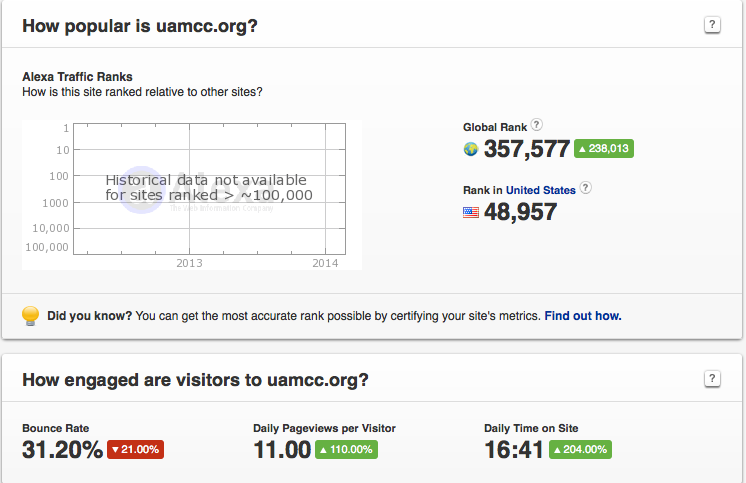Click the 31.20% bounce rate value

coord(62,450)
